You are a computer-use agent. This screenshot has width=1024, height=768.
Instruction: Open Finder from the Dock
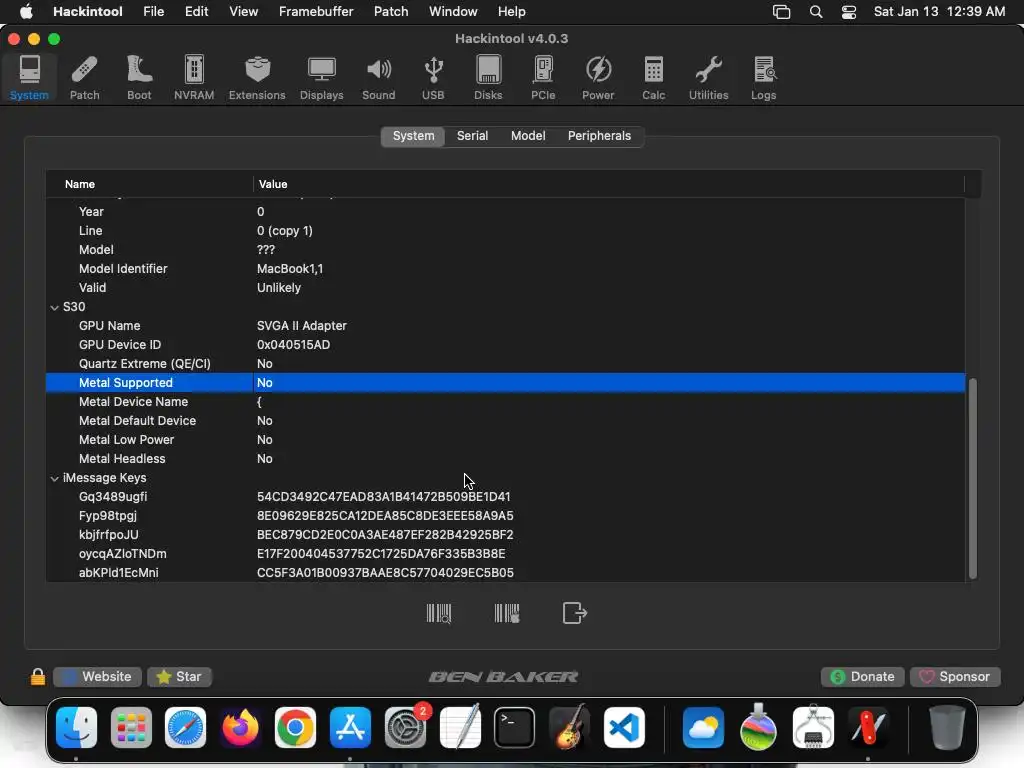[x=76, y=728]
